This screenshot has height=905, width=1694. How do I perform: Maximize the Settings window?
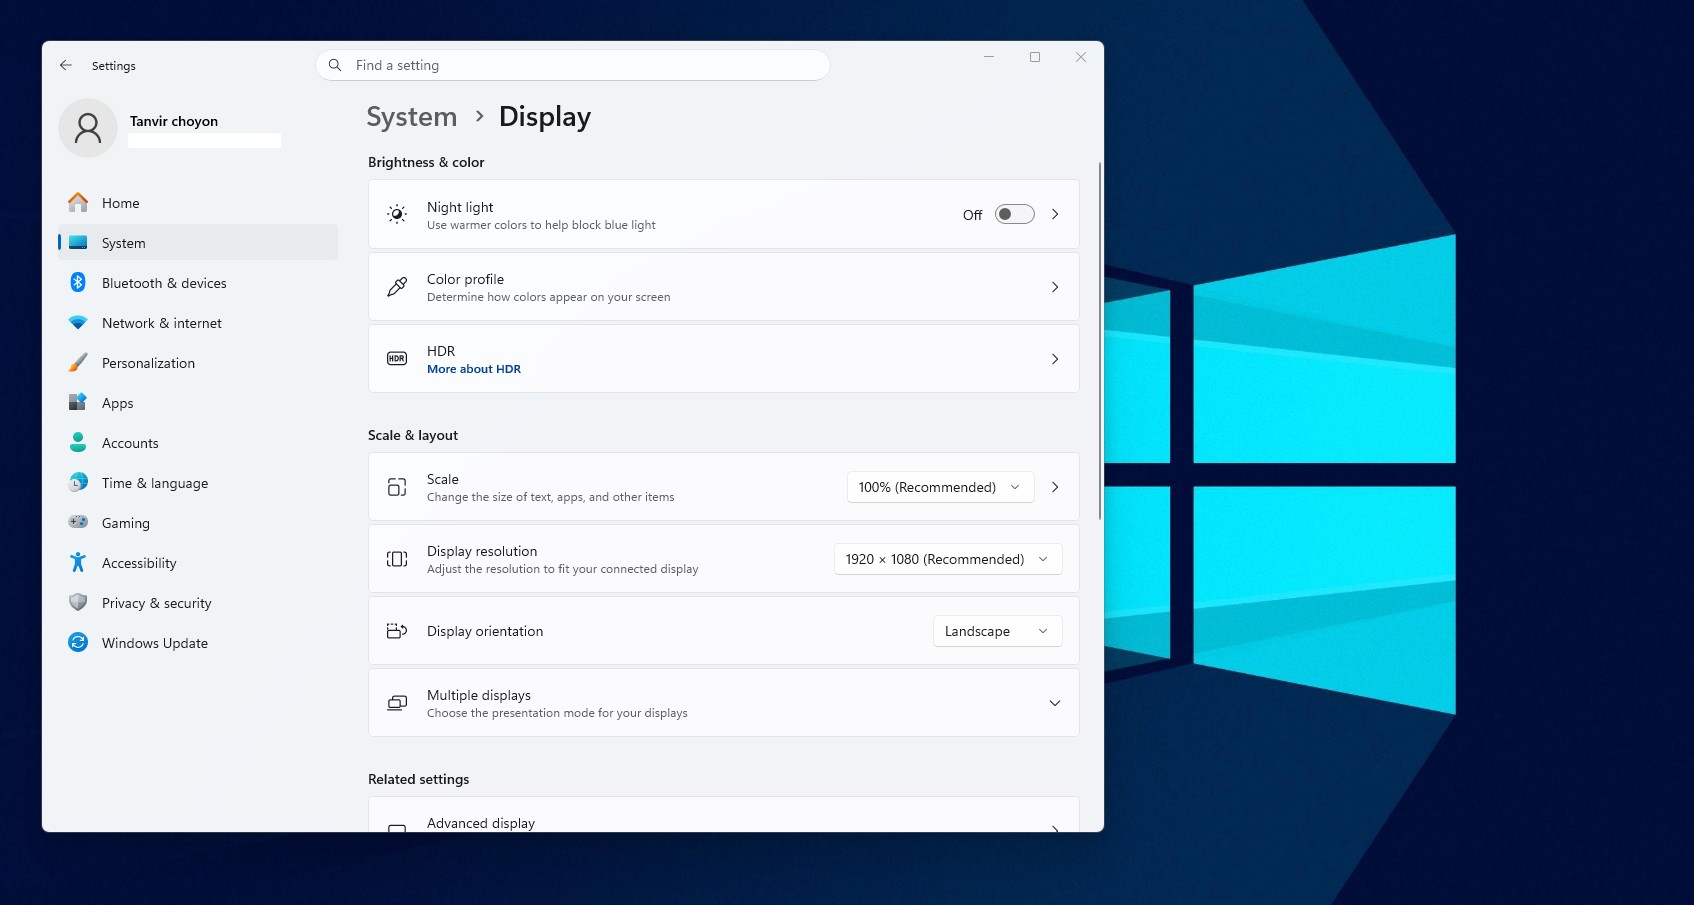click(x=1035, y=57)
